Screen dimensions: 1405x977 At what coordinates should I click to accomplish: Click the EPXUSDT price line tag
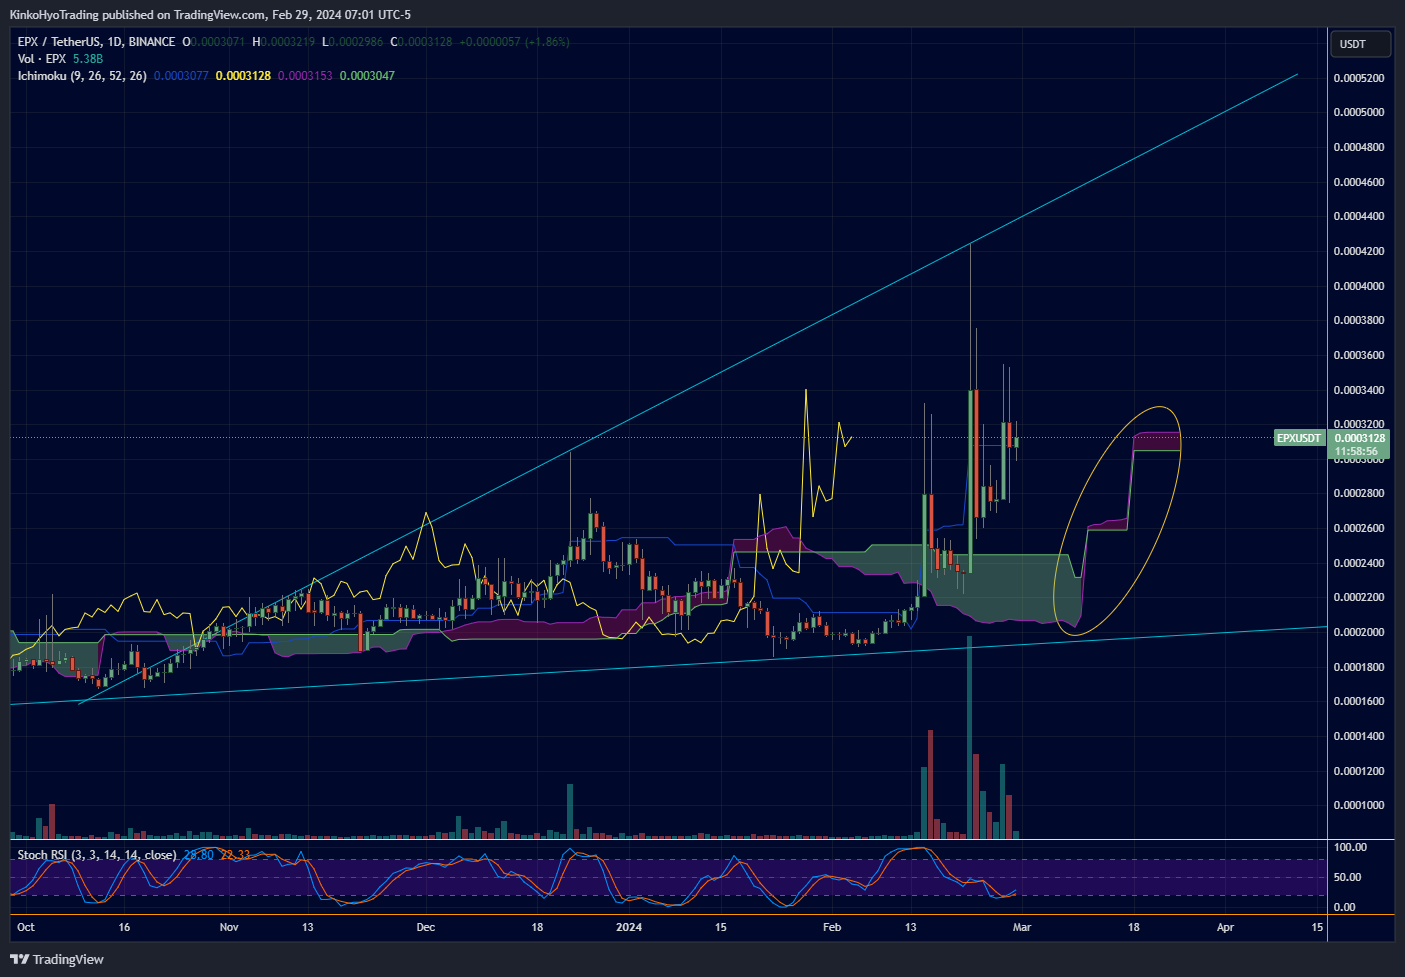(x=1299, y=438)
